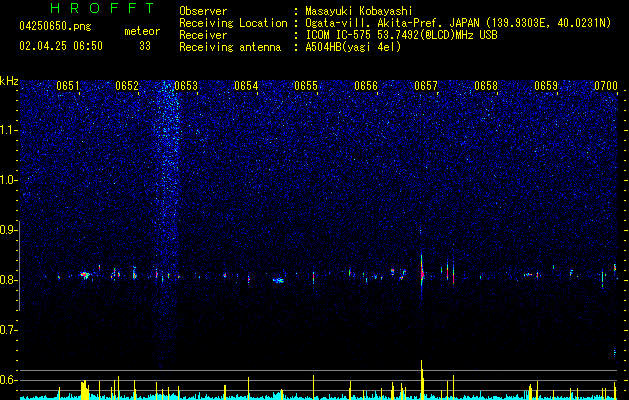Click the 0655 time marker

[x=306, y=86]
